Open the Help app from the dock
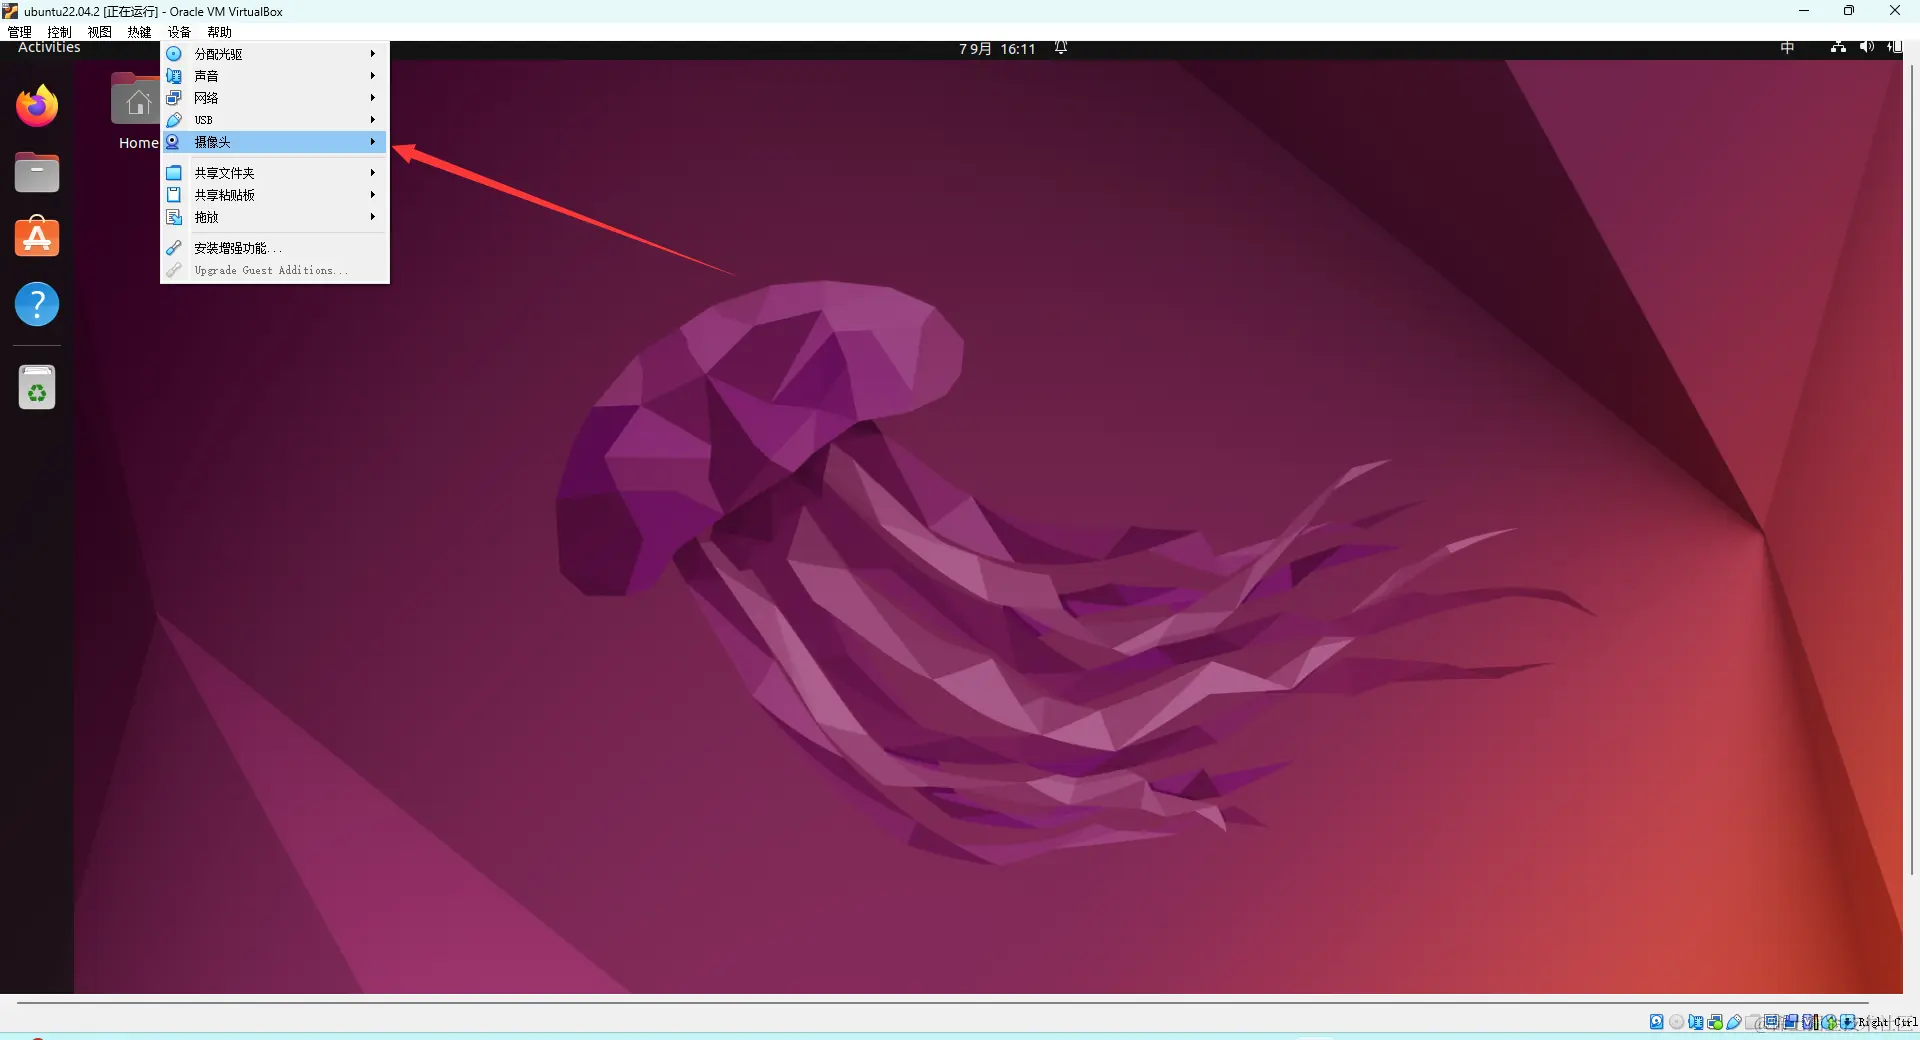The height and width of the screenshot is (1040, 1920). [x=37, y=304]
